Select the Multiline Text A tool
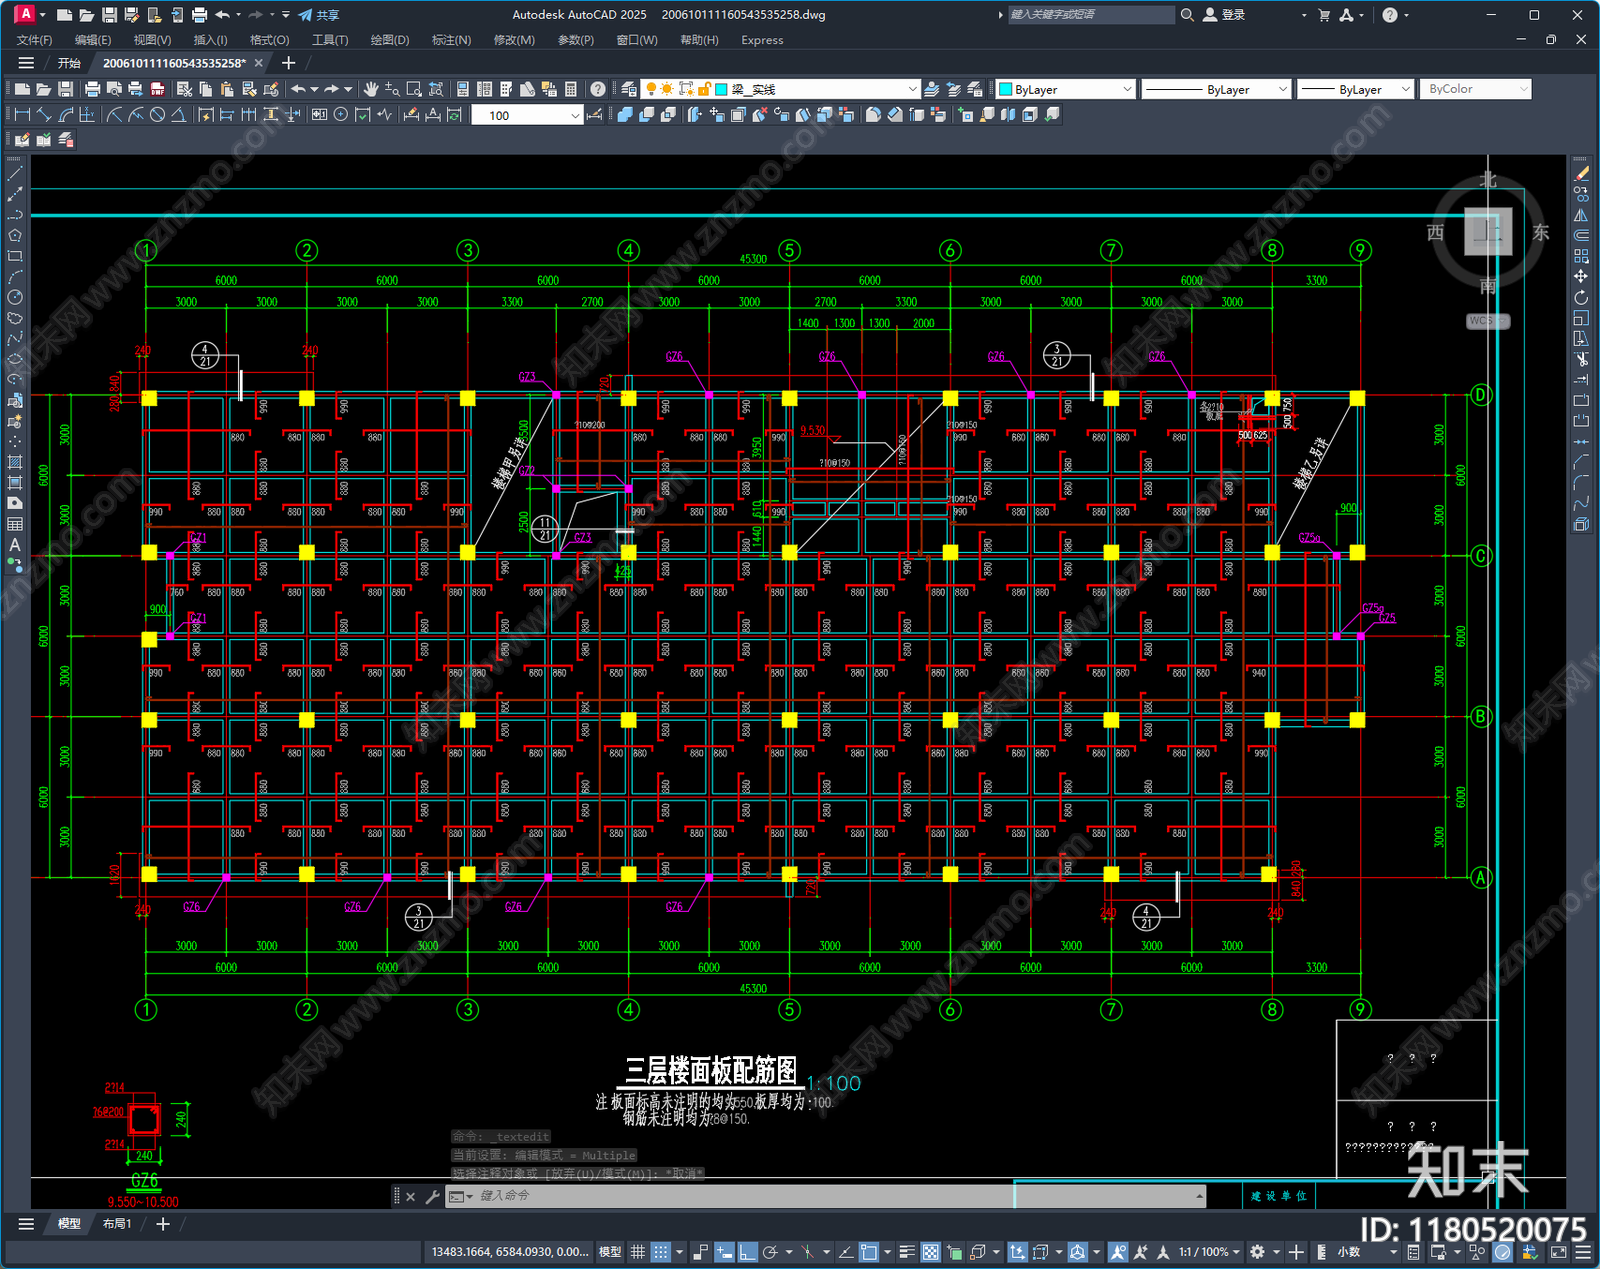 pyautogui.click(x=15, y=545)
